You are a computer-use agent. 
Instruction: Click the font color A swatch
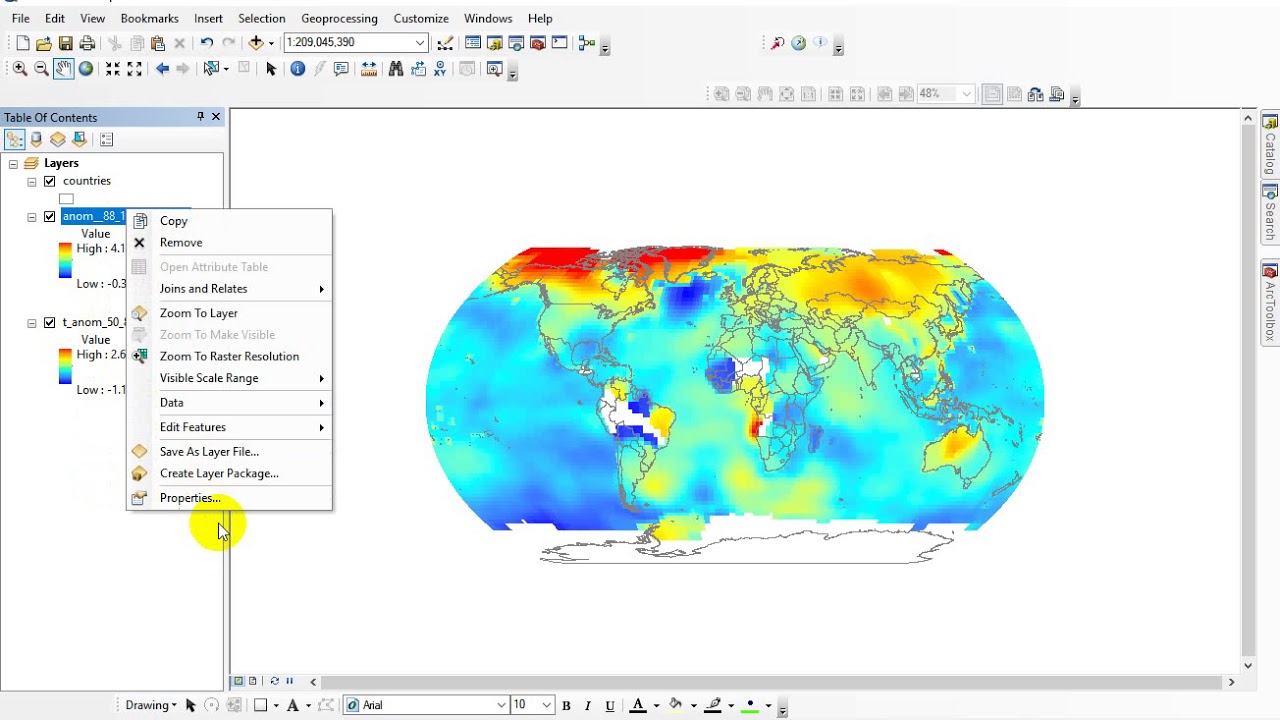click(x=637, y=705)
